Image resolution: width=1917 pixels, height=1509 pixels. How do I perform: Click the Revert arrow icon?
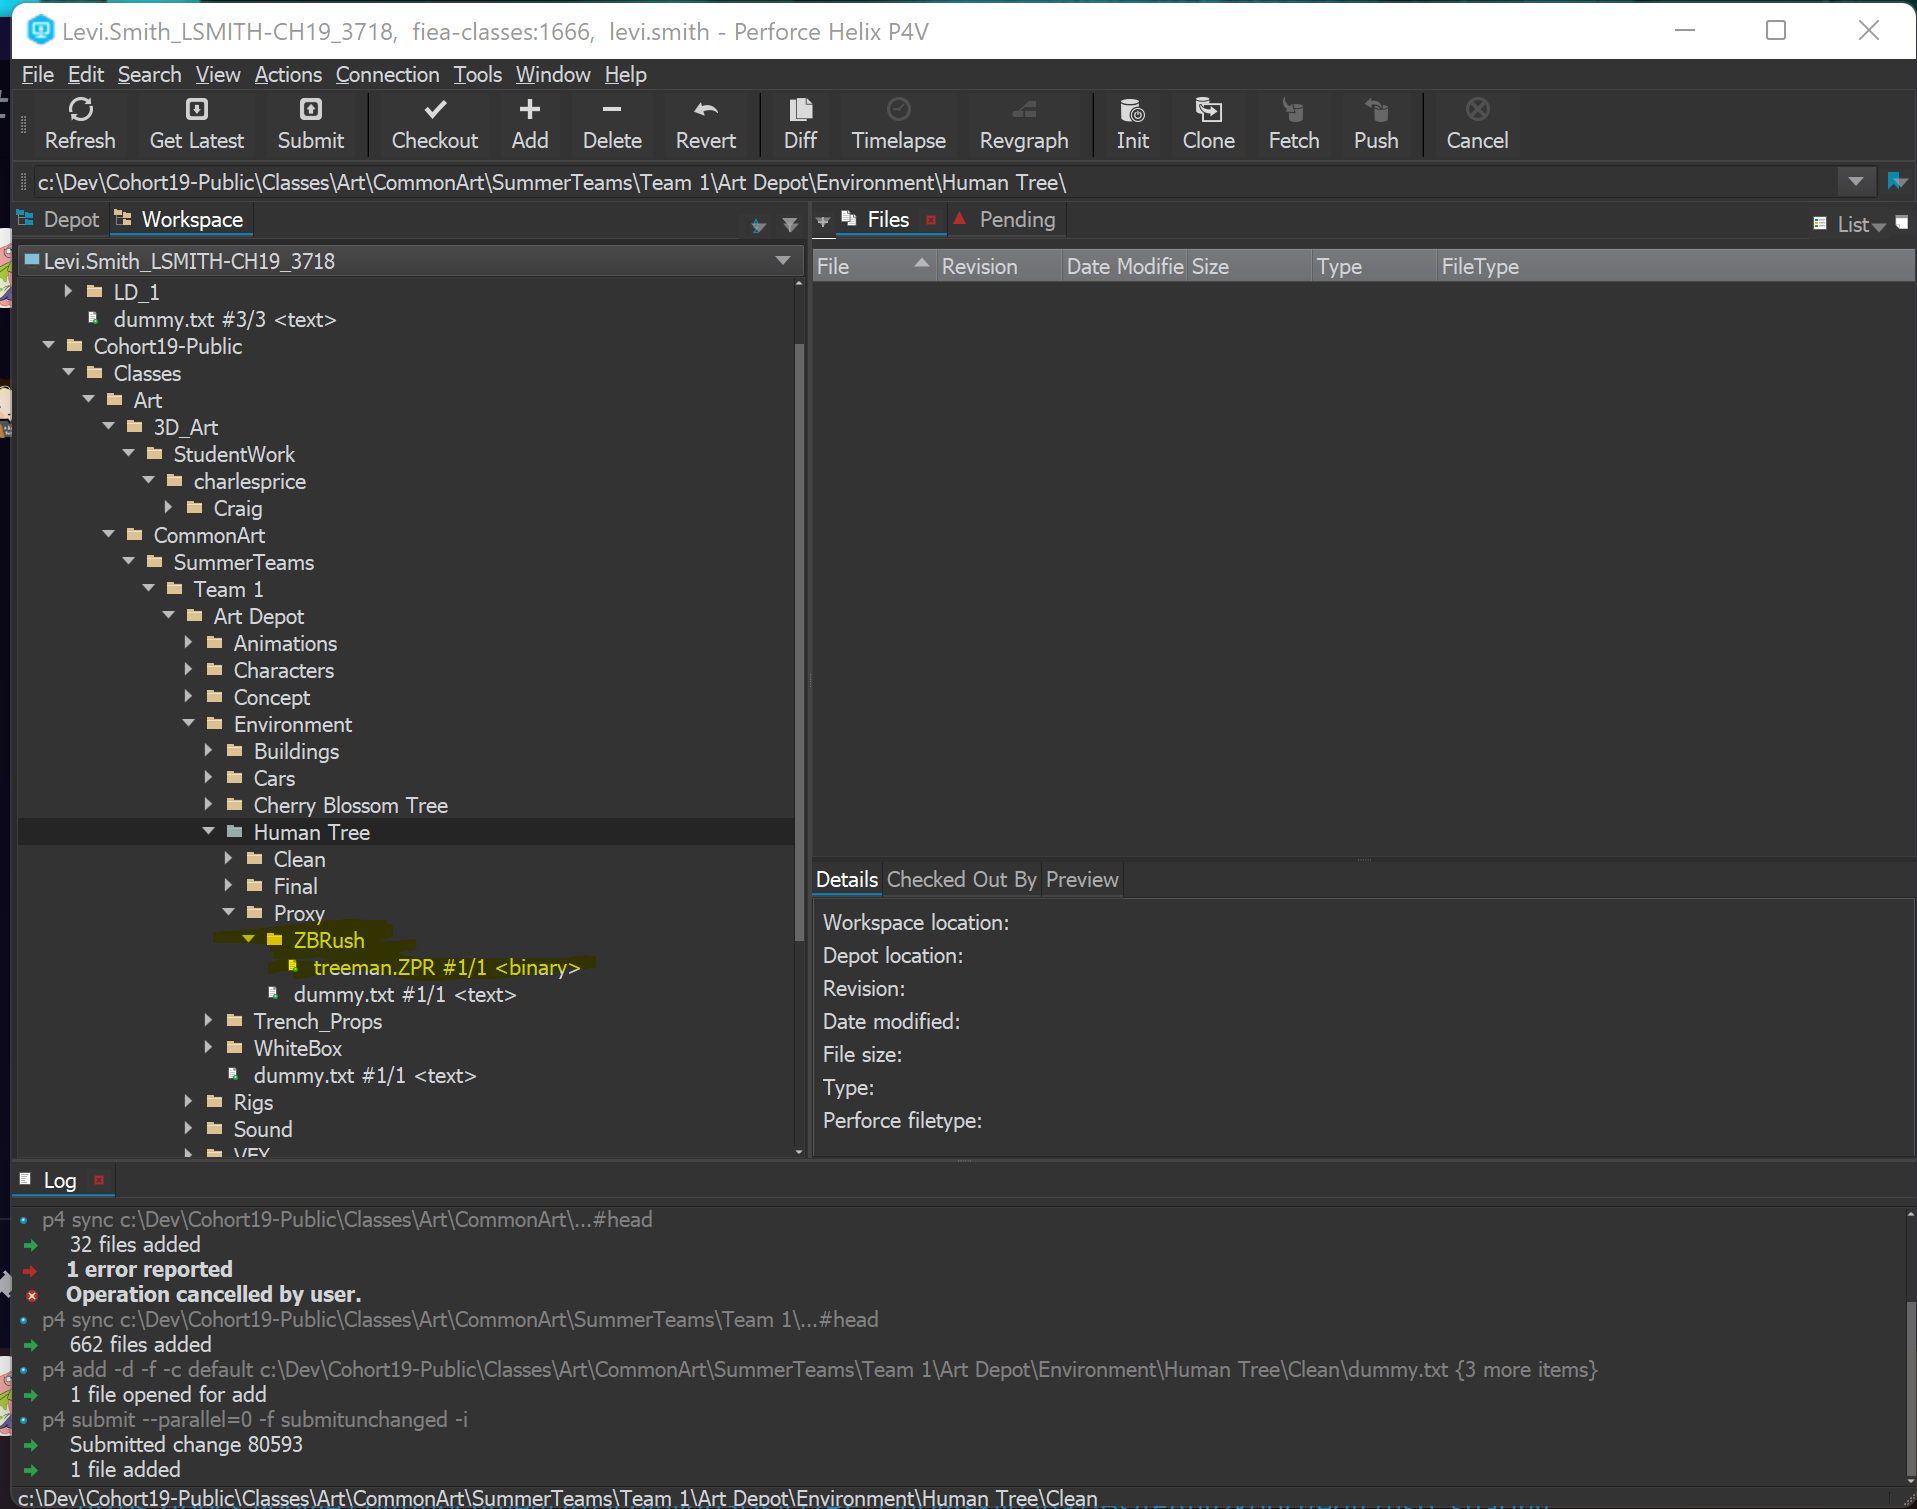tap(705, 109)
